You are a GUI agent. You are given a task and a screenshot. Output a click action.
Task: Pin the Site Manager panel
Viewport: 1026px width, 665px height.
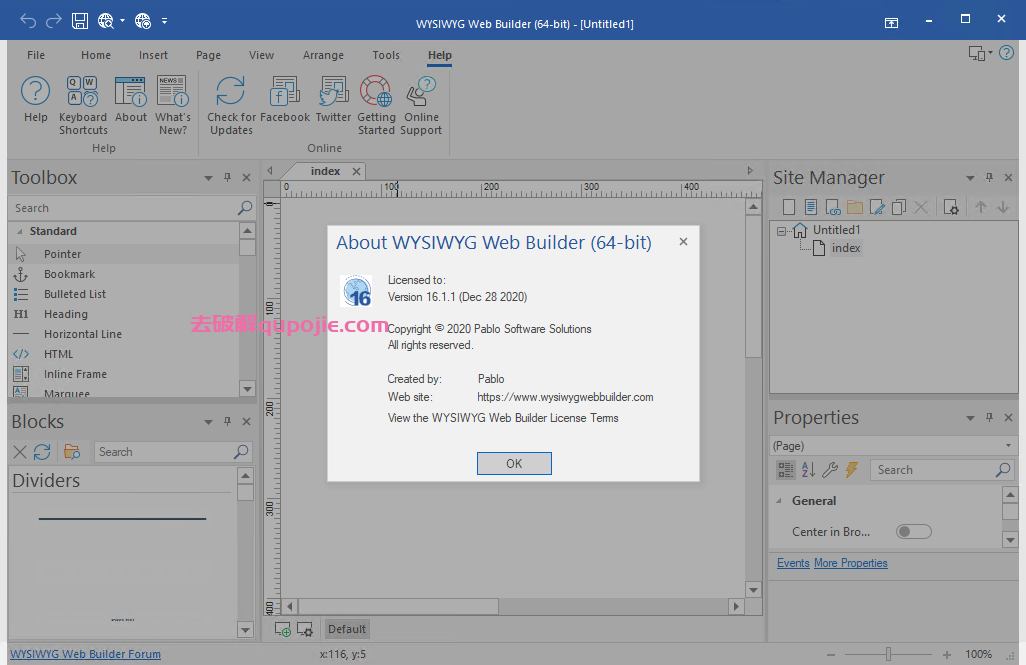pos(989,177)
